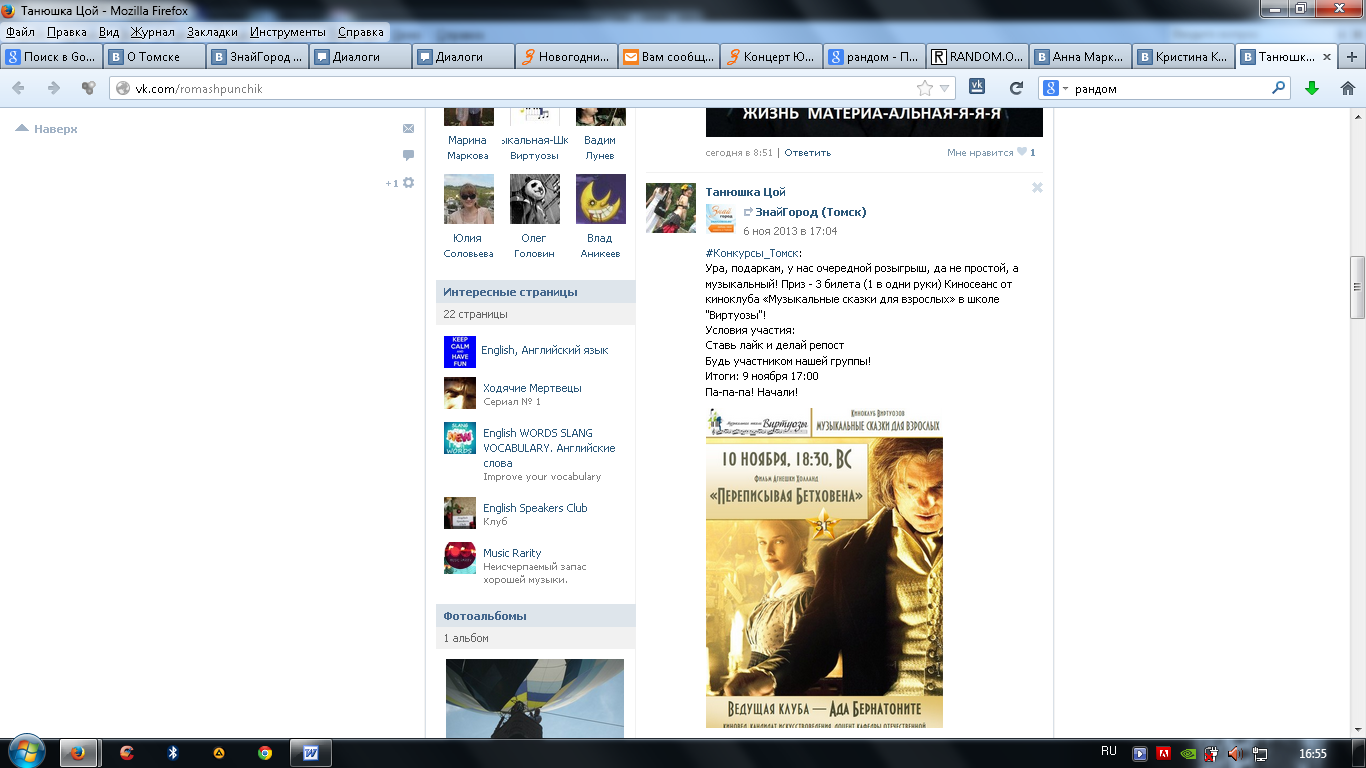The image size is (1366, 768).
Task: Open the envelope messages icon in sidebar
Action: [408, 129]
